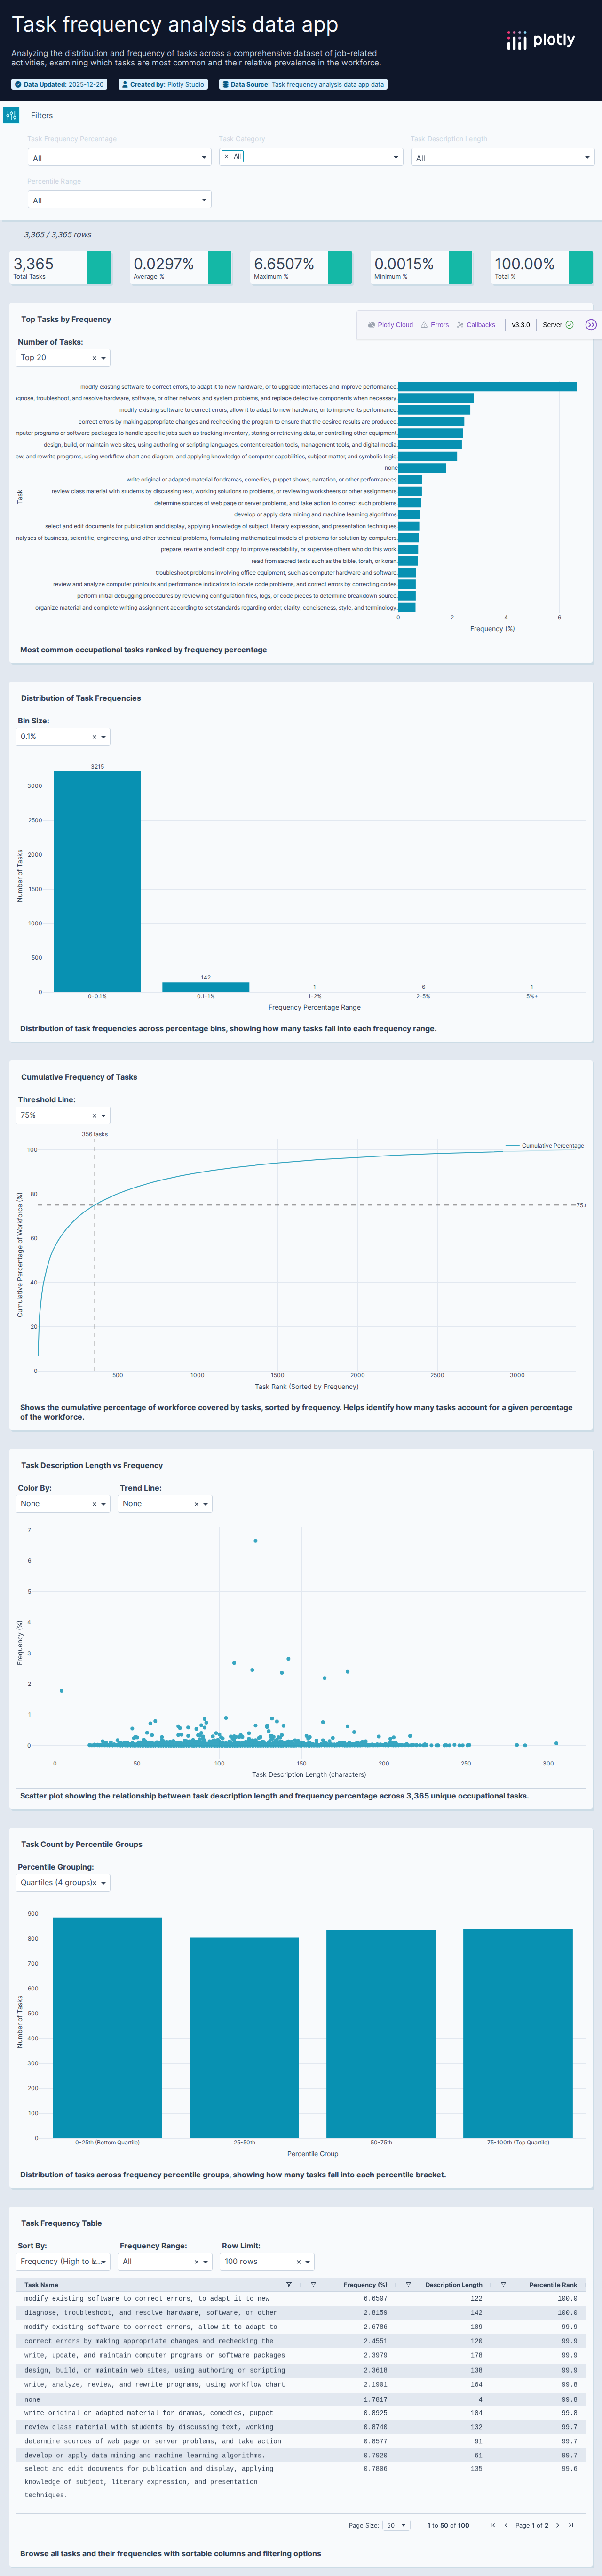Expand Percentile Grouping dropdown arrow
The image size is (602, 2576).
(x=104, y=1883)
